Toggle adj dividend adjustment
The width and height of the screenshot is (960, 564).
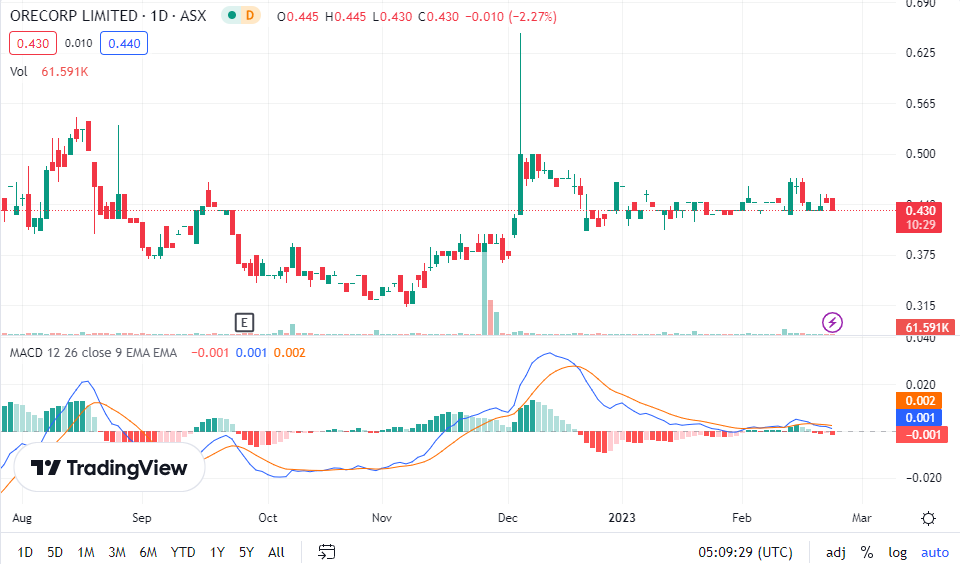835,552
